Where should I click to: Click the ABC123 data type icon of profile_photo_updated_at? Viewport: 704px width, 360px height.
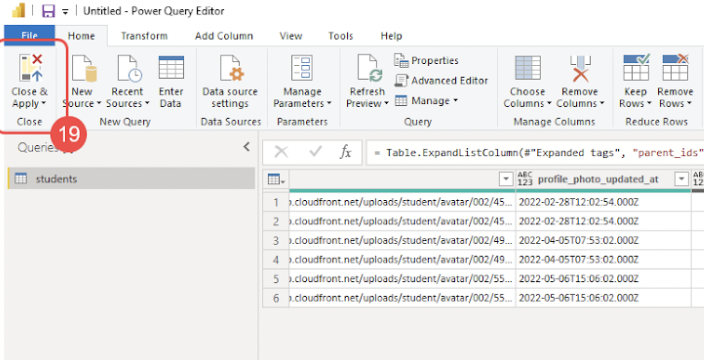point(524,179)
